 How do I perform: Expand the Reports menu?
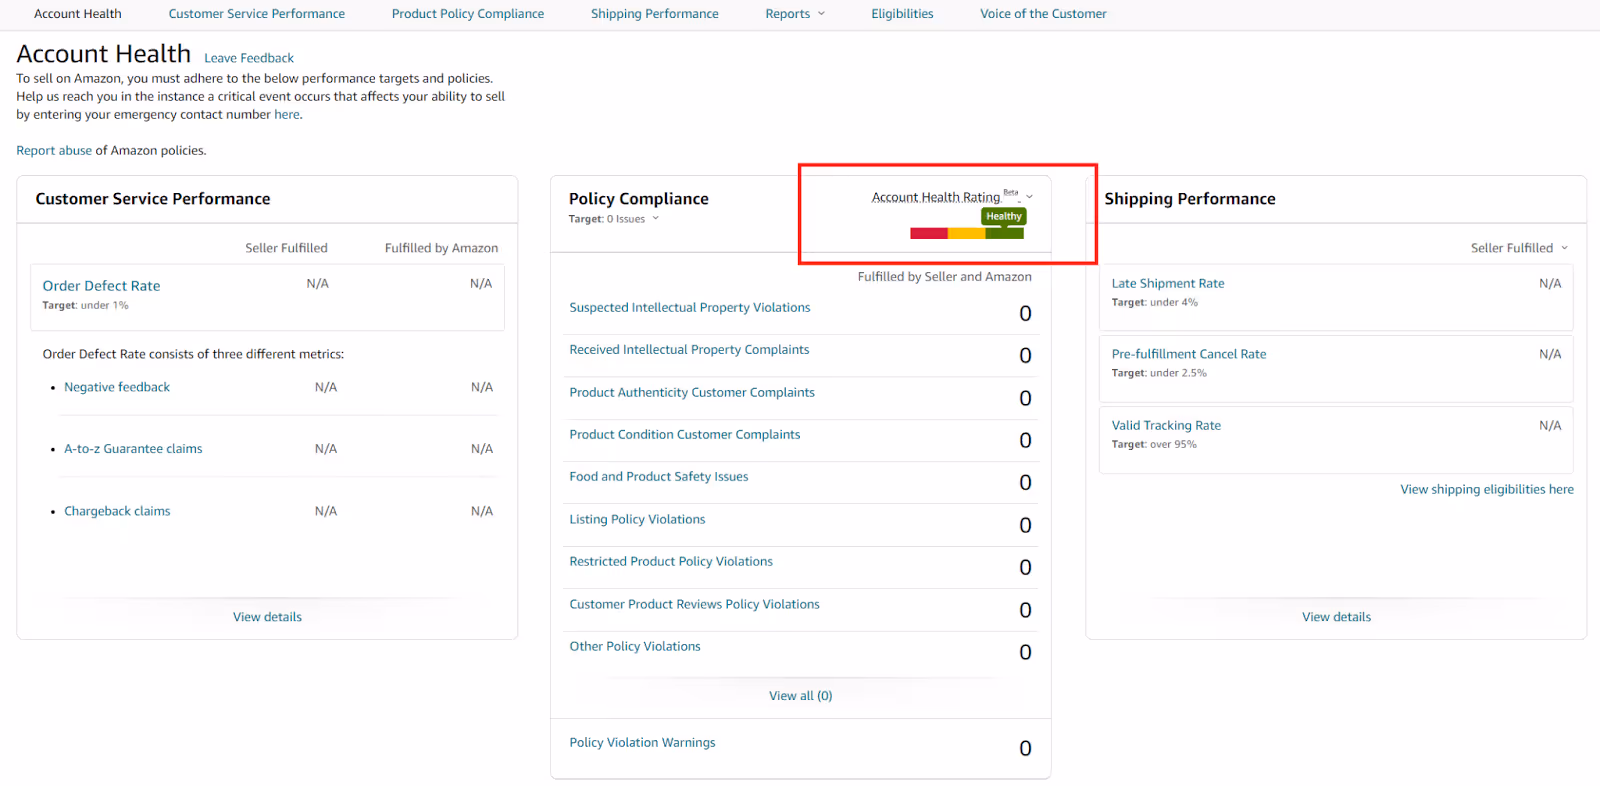(x=795, y=14)
